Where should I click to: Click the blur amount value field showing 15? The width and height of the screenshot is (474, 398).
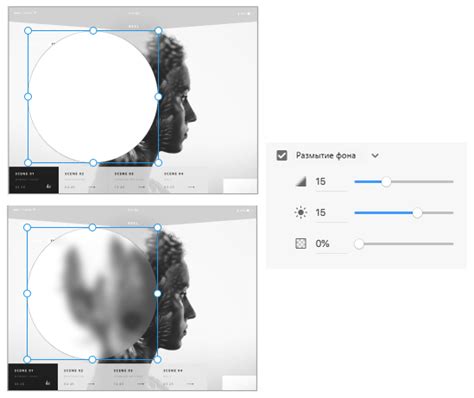[x=331, y=182]
